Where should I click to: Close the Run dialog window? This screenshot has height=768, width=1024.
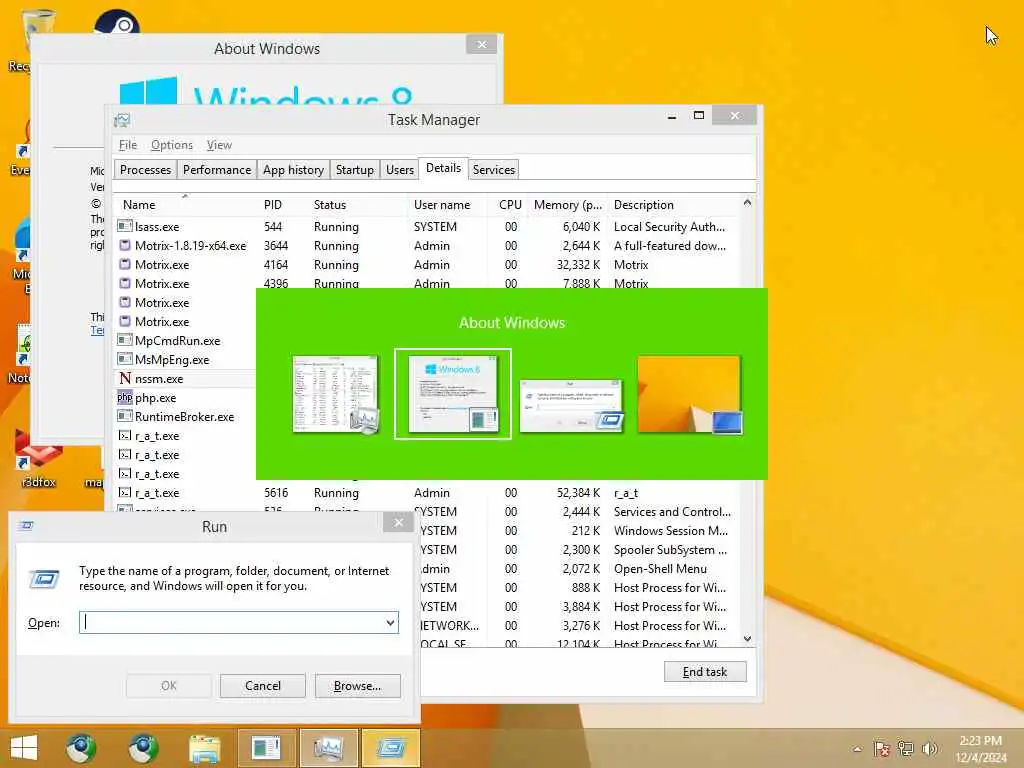[x=398, y=522]
